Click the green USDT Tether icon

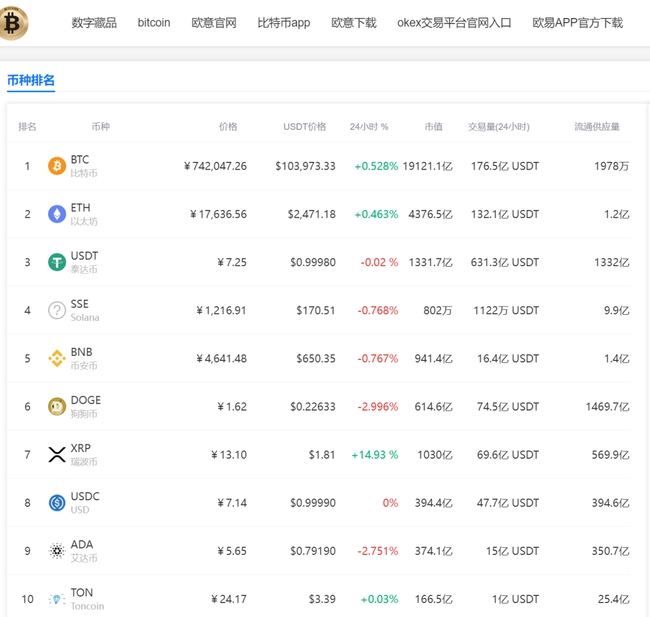[57, 262]
